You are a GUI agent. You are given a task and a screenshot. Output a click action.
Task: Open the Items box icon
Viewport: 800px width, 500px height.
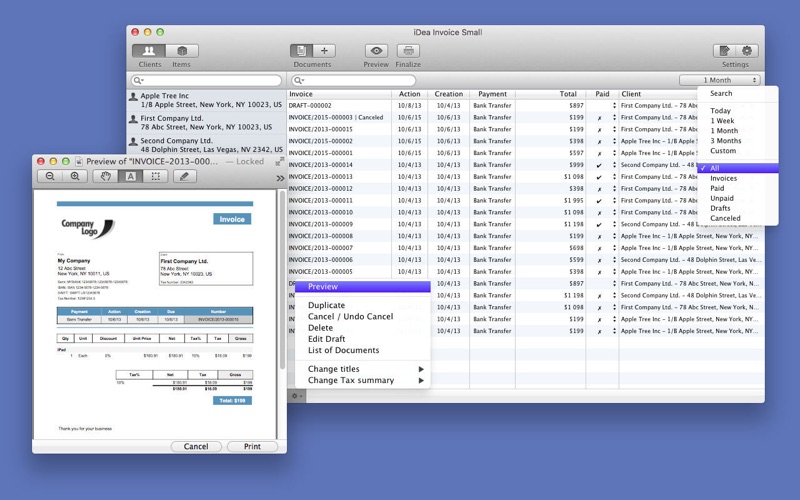[181, 51]
